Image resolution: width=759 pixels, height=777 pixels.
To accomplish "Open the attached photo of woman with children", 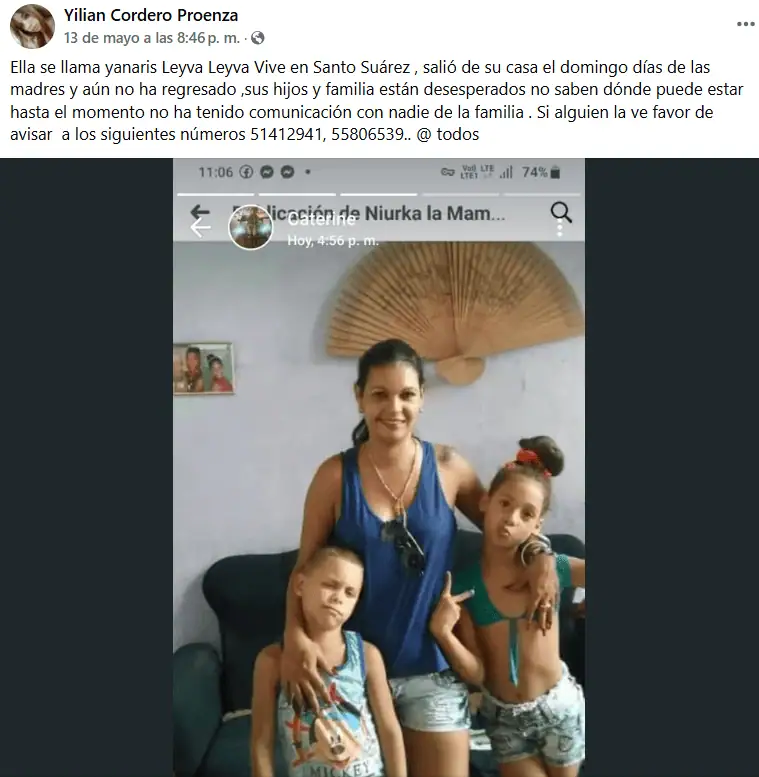I will coord(379,467).
